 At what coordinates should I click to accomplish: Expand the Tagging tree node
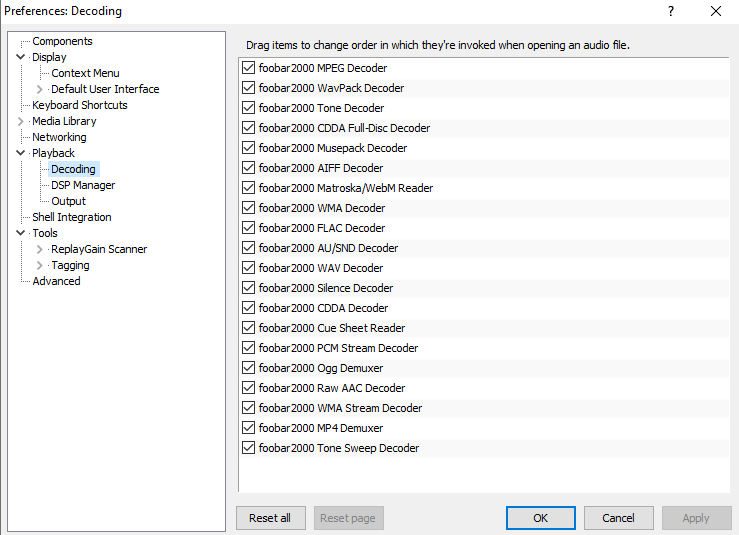pyautogui.click(x=40, y=265)
